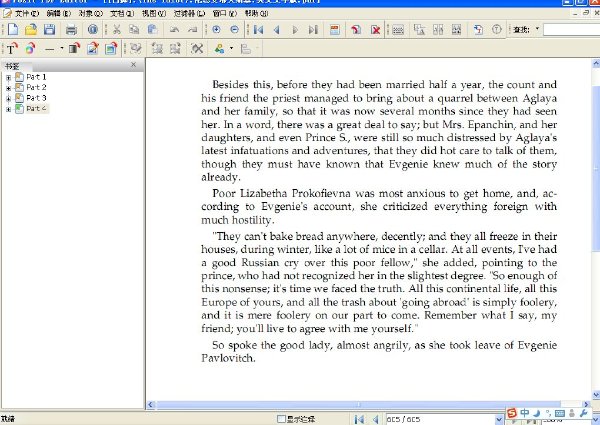
Task: Select the Add Text (T) tool
Action: [x=11, y=49]
